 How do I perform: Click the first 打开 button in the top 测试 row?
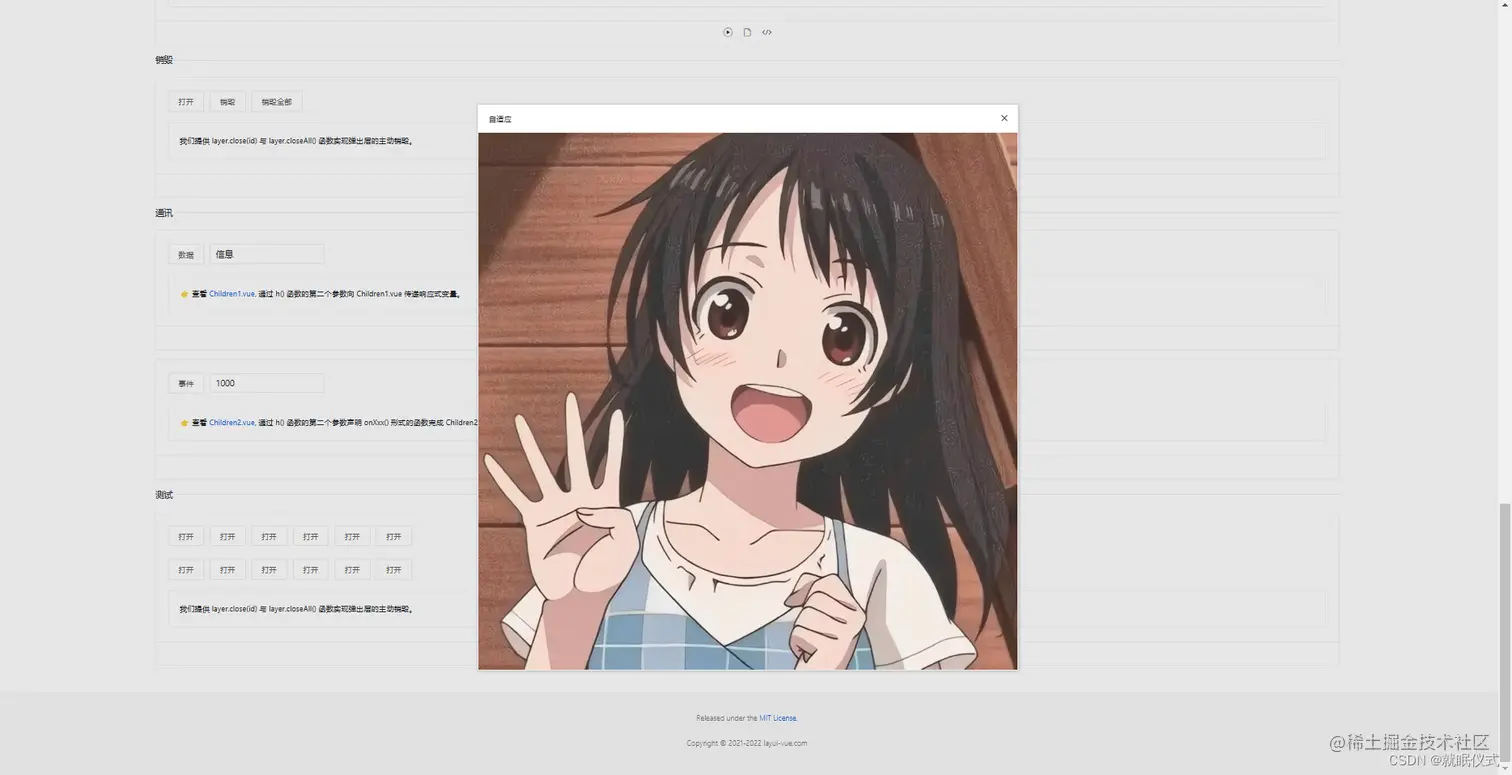pyautogui.click(x=186, y=537)
